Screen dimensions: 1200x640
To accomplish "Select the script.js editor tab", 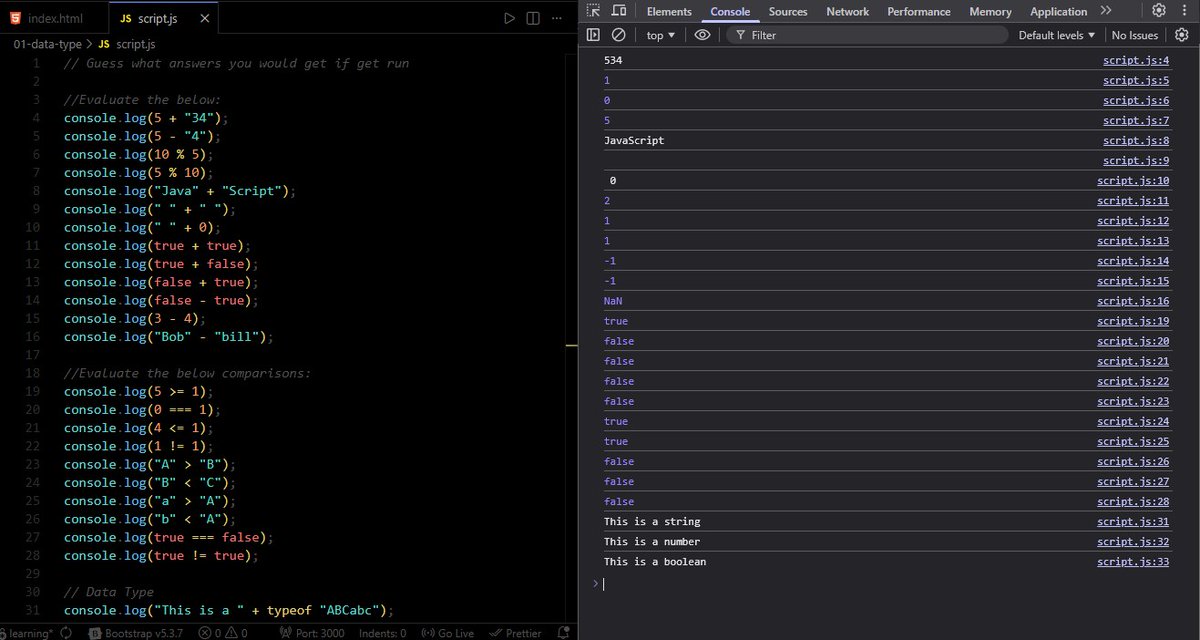I will click(x=163, y=18).
